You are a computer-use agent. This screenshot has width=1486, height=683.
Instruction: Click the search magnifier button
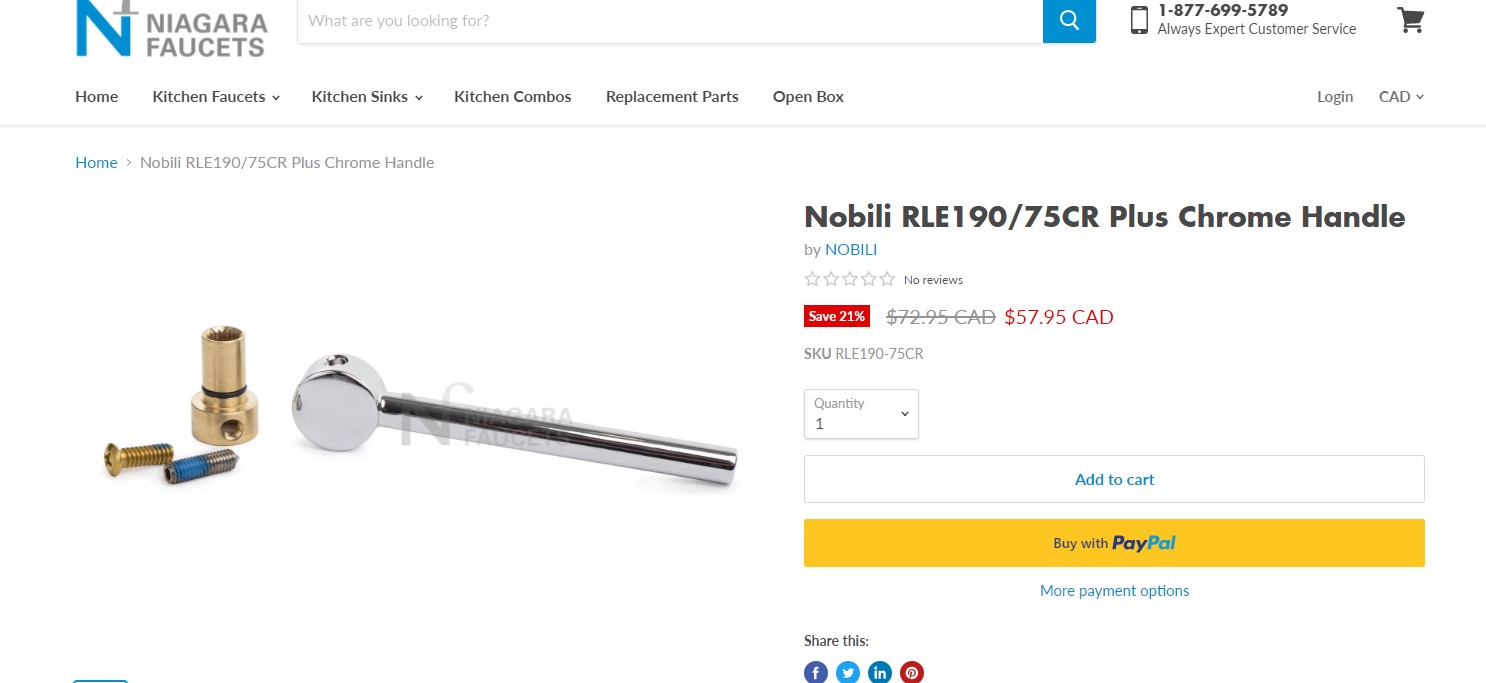pos(1069,21)
